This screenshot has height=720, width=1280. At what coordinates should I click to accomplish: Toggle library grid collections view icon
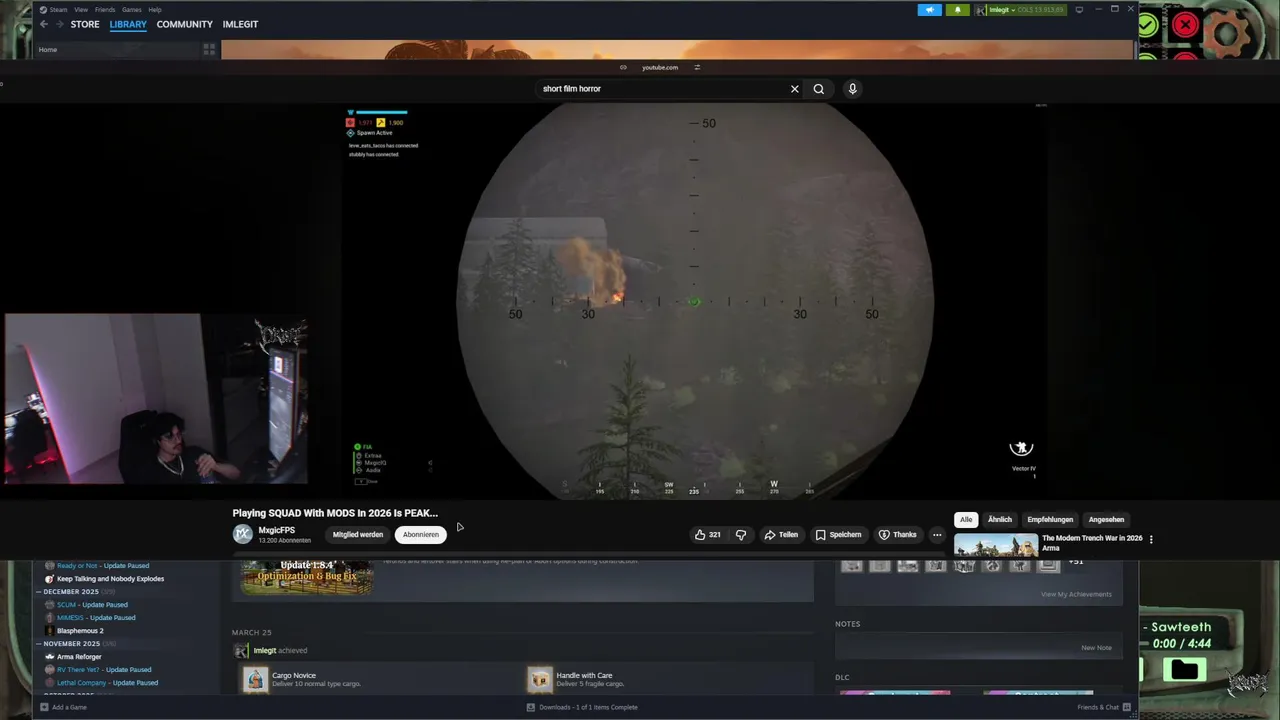209,48
